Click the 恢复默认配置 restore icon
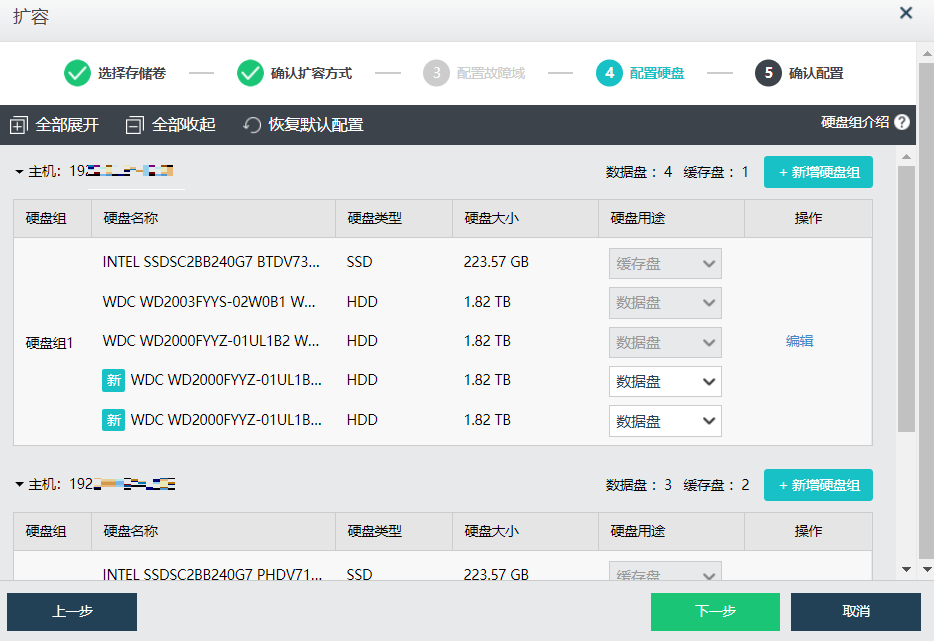The image size is (934, 641). (252, 125)
